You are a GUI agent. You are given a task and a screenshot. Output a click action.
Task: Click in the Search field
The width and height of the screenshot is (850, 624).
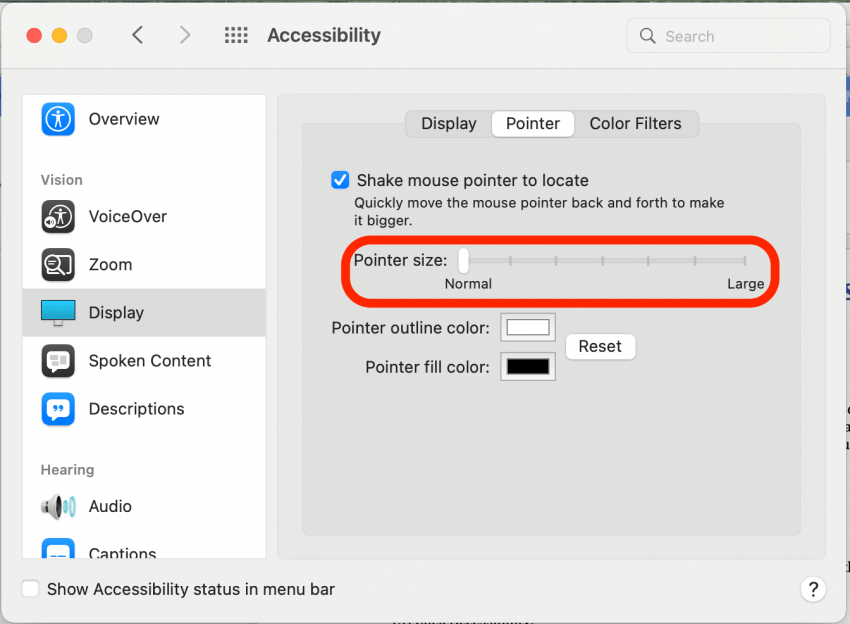(728, 36)
